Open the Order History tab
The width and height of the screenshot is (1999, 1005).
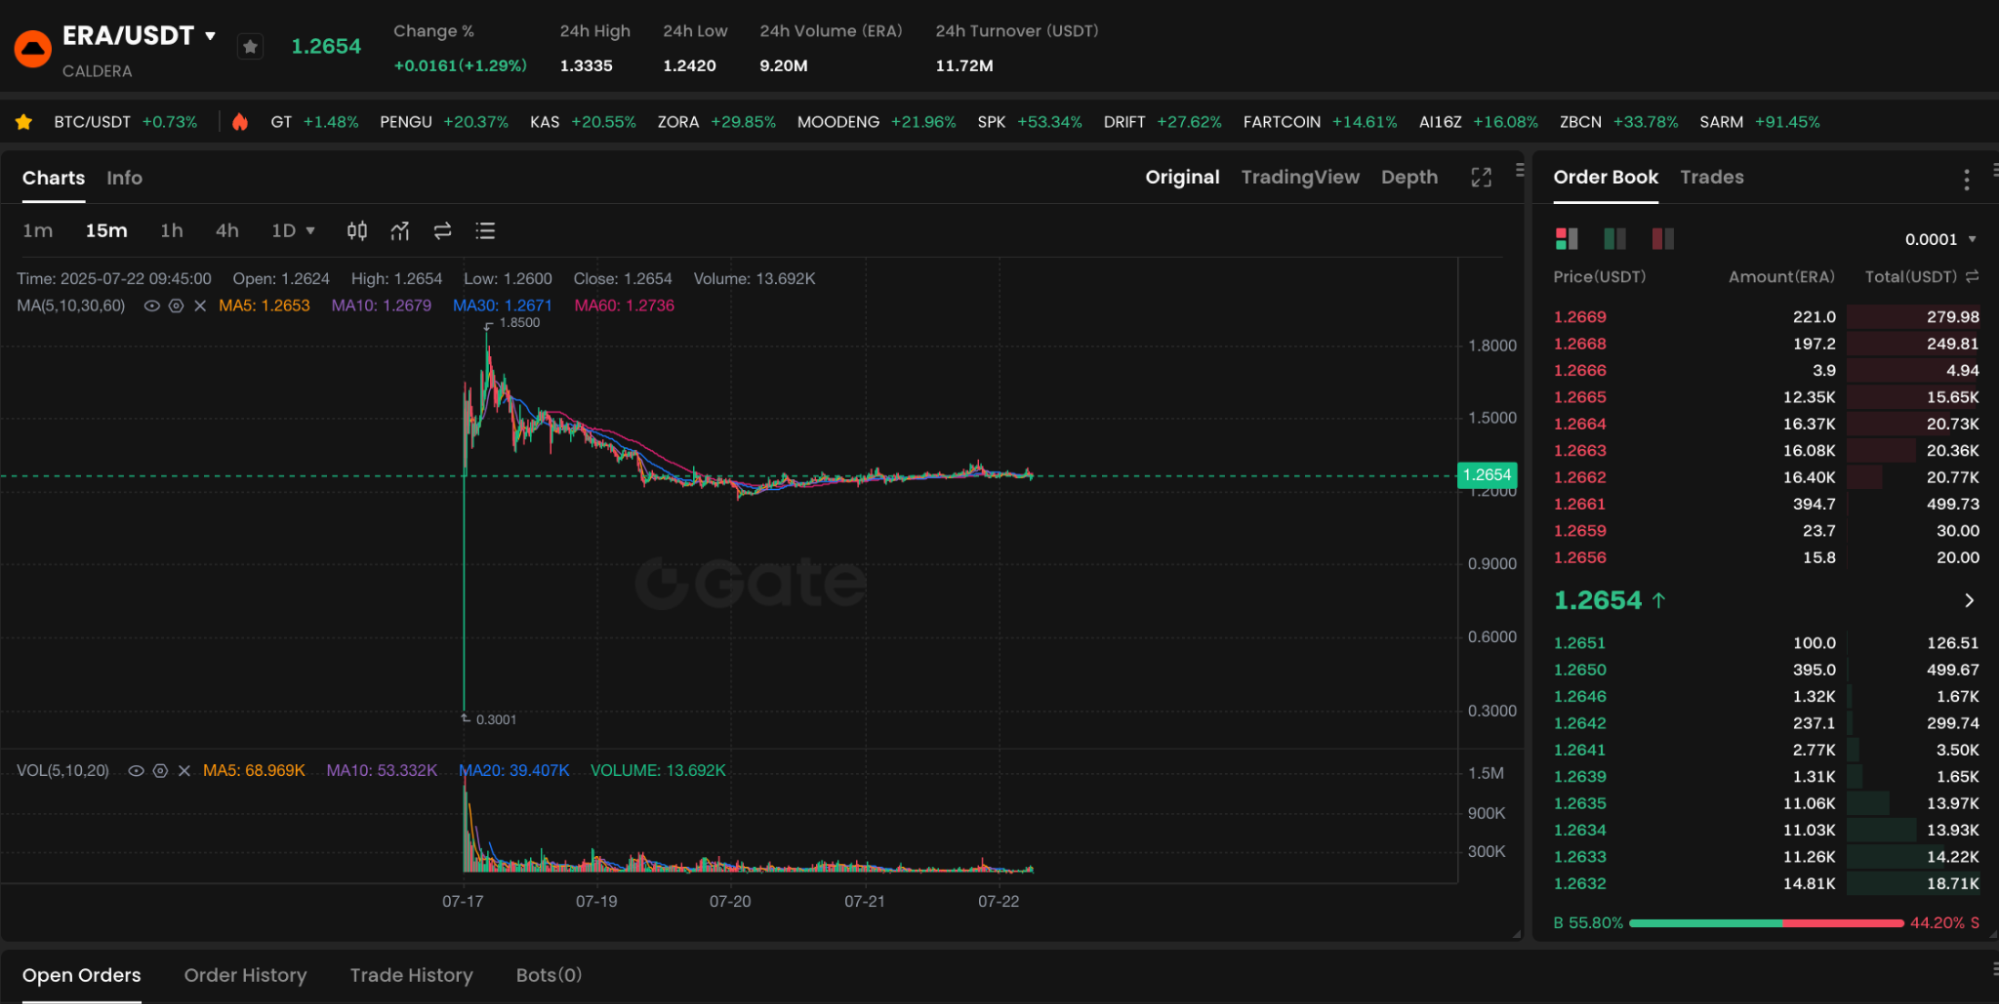[x=245, y=975]
